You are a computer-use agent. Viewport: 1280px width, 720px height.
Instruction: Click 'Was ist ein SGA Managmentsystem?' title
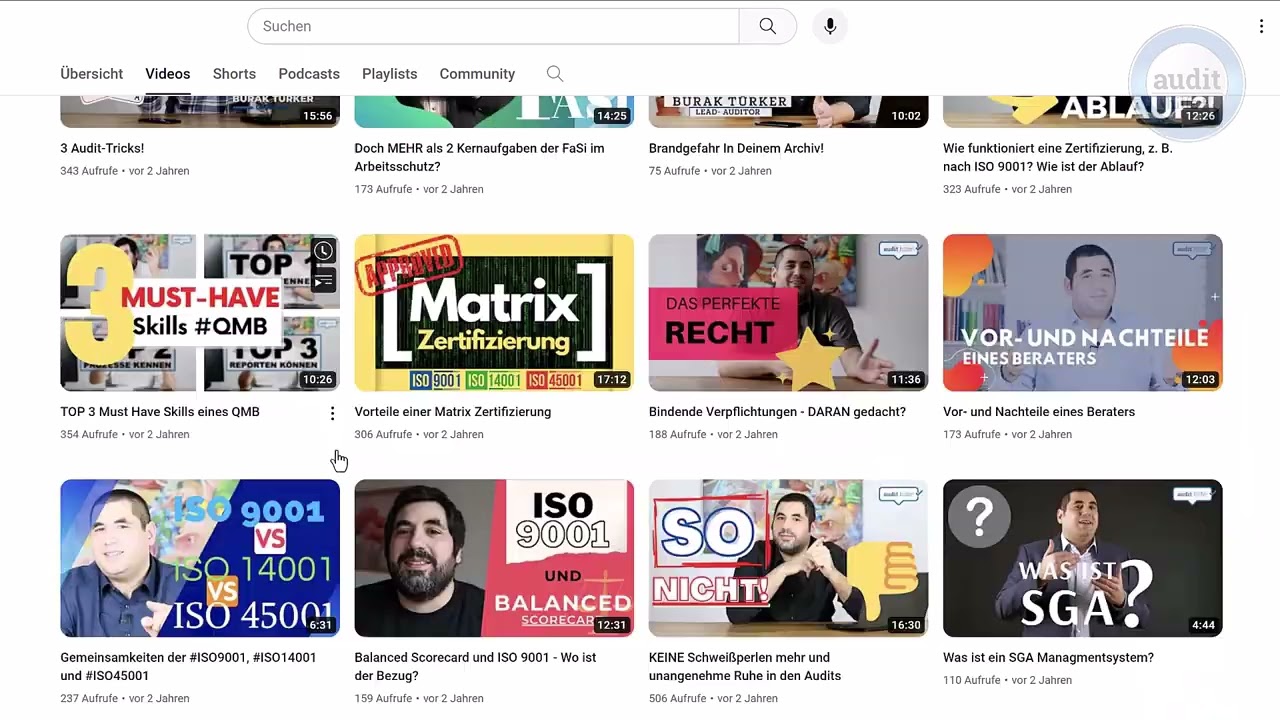click(1048, 658)
